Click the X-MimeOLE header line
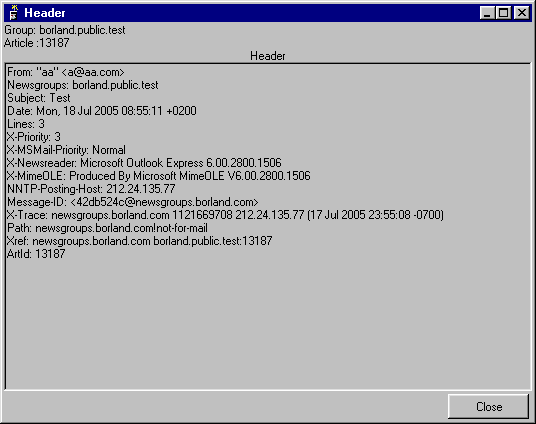This screenshot has width=536, height=424. pyautogui.click(x=159, y=176)
